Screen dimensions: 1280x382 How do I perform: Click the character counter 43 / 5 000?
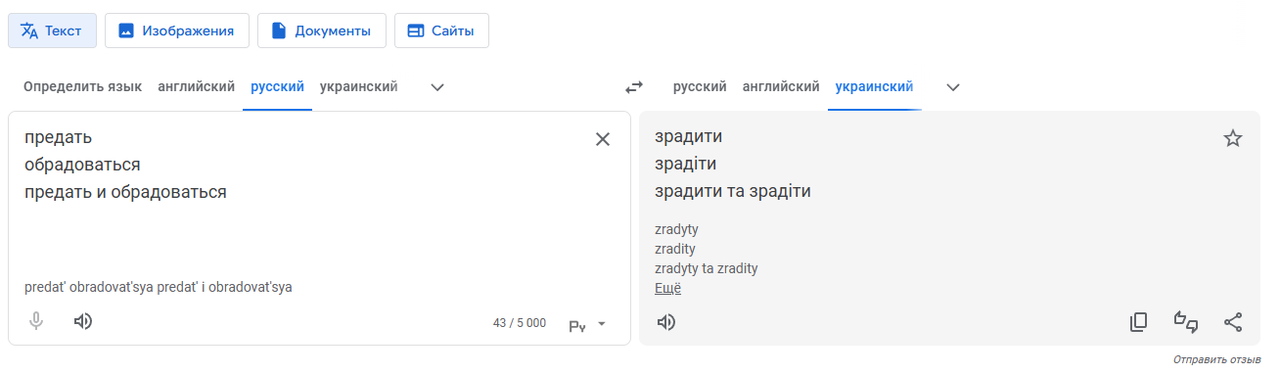[520, 323]
